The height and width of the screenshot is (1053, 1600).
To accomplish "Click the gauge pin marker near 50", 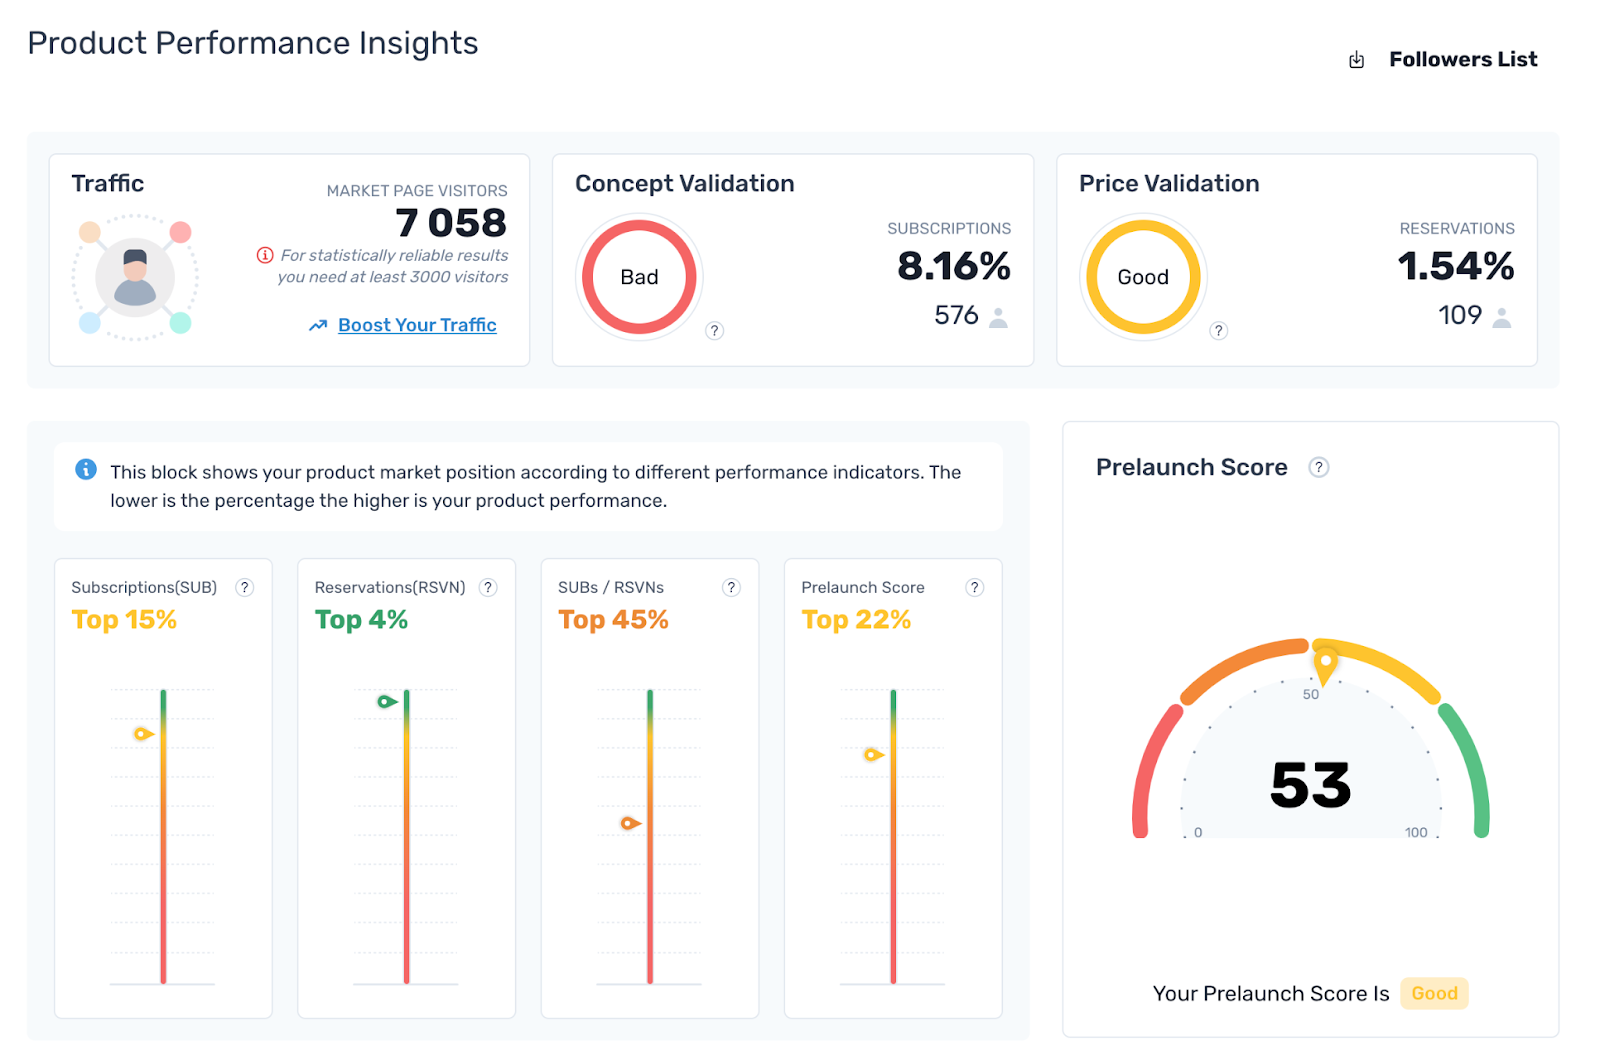I will [1325, 666].
